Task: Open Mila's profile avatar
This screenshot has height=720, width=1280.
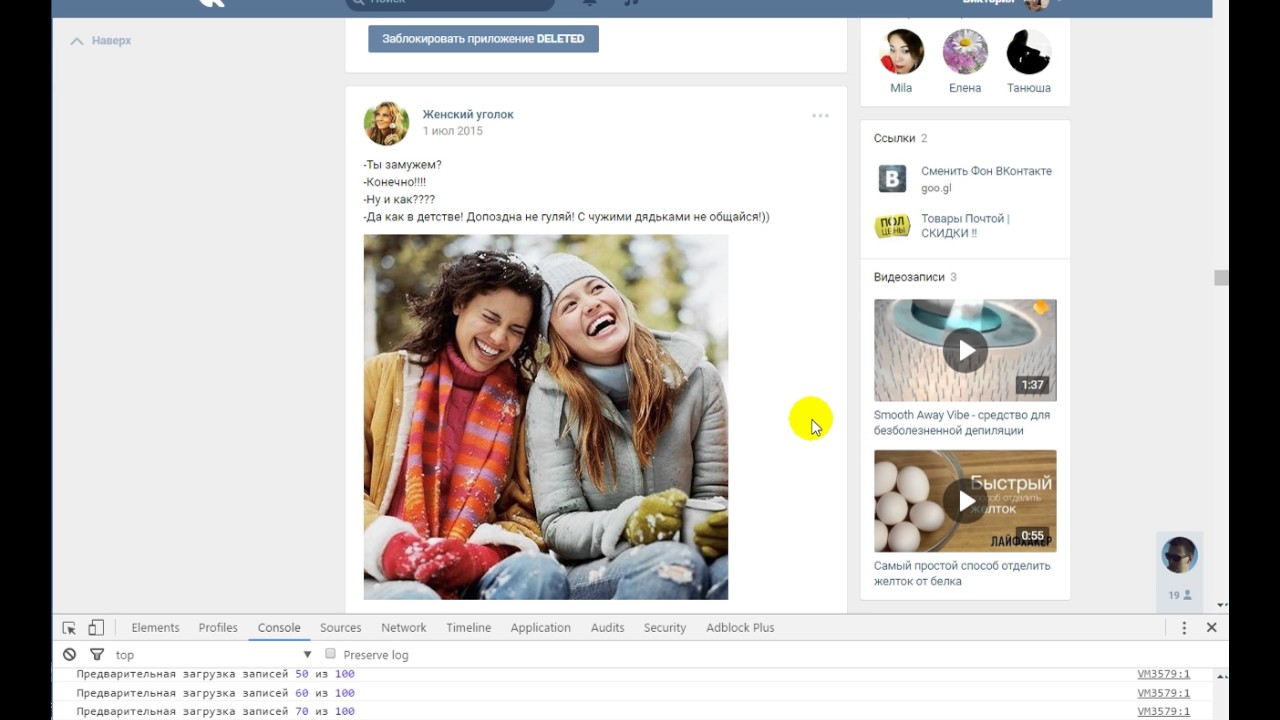Action: pos(901,51)
